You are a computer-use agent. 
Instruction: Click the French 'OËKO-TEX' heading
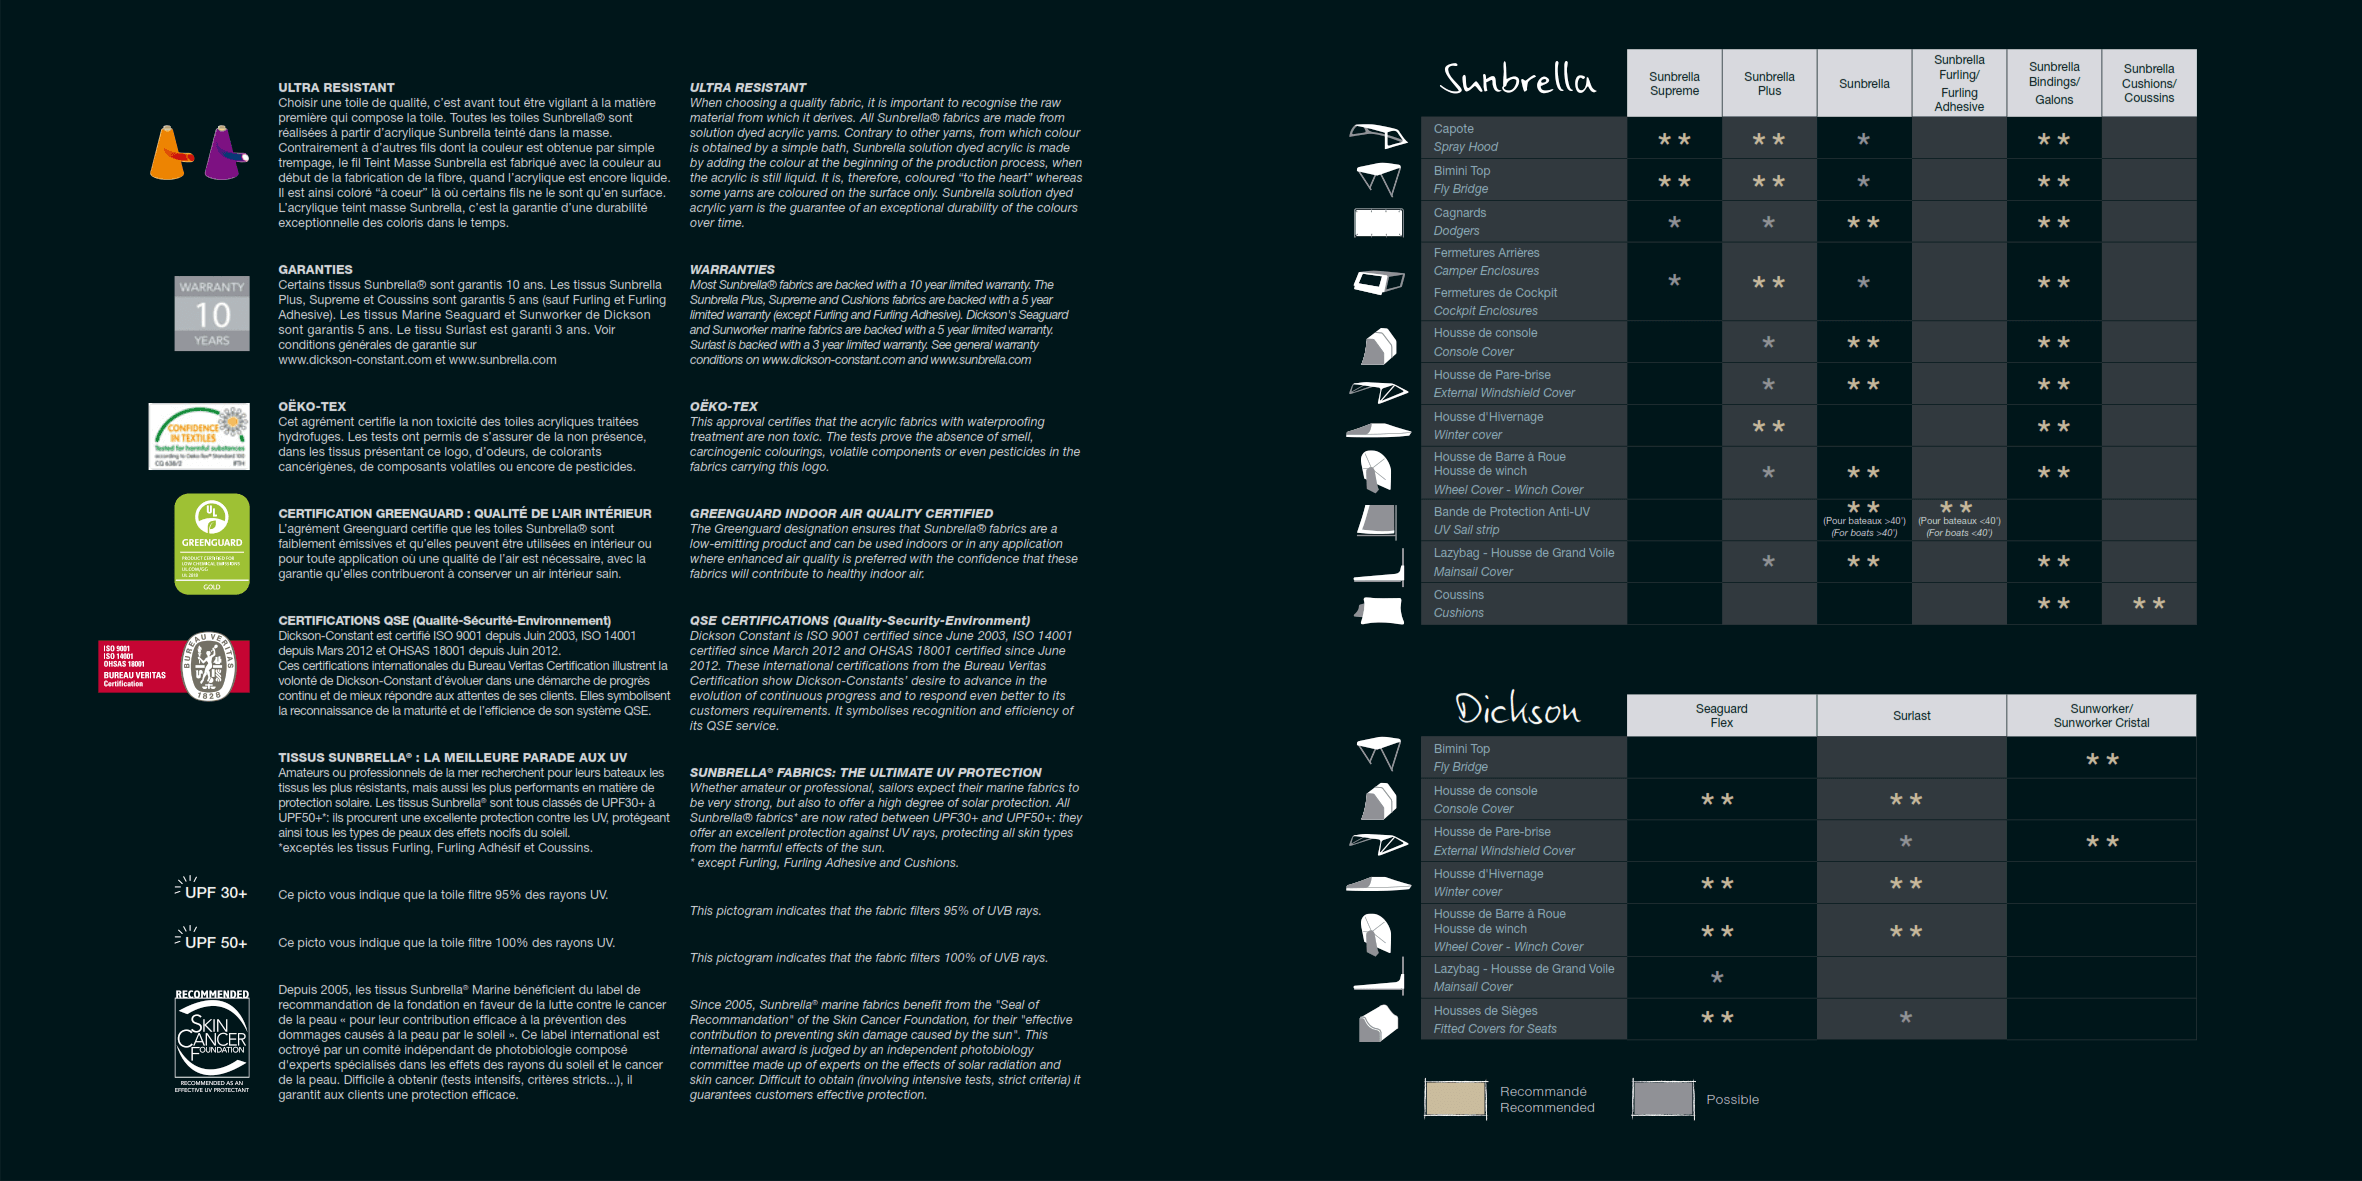312,407
